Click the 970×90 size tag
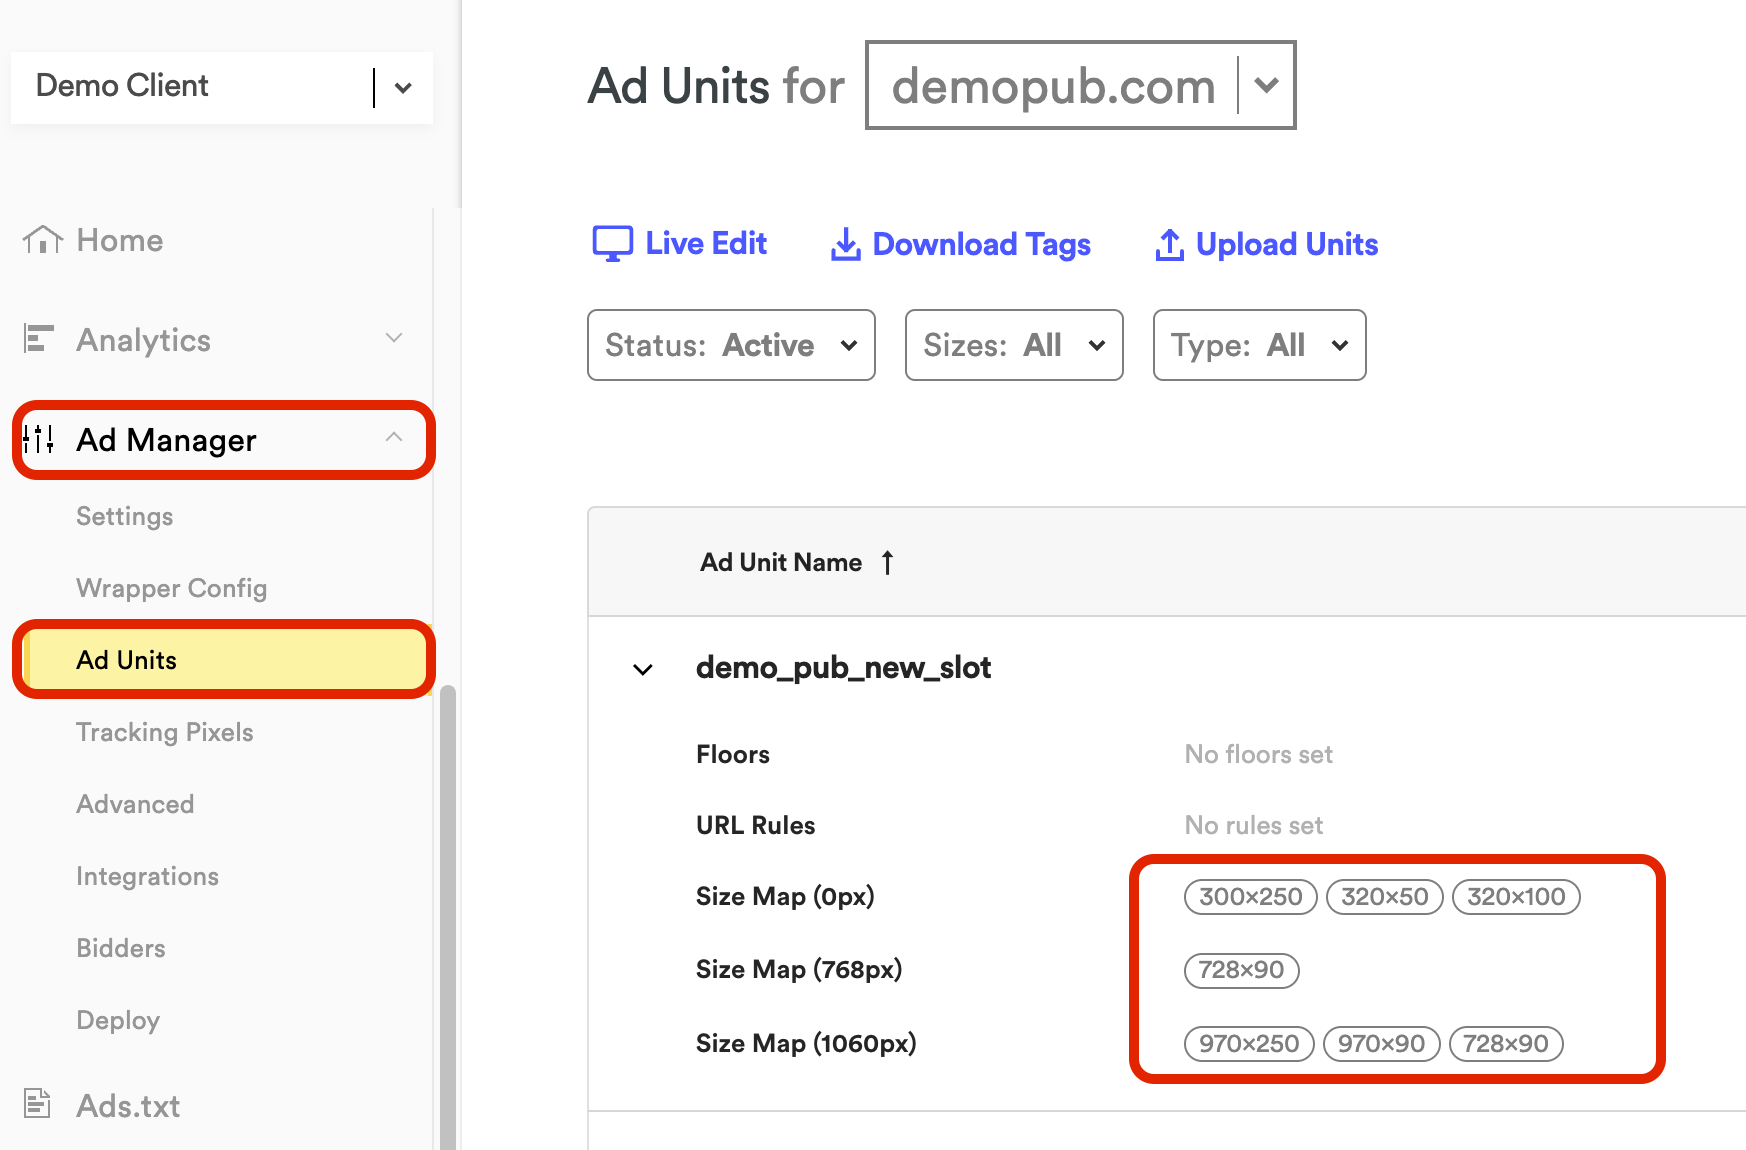The image size is (1746, 1150). pos(1381,1044)
